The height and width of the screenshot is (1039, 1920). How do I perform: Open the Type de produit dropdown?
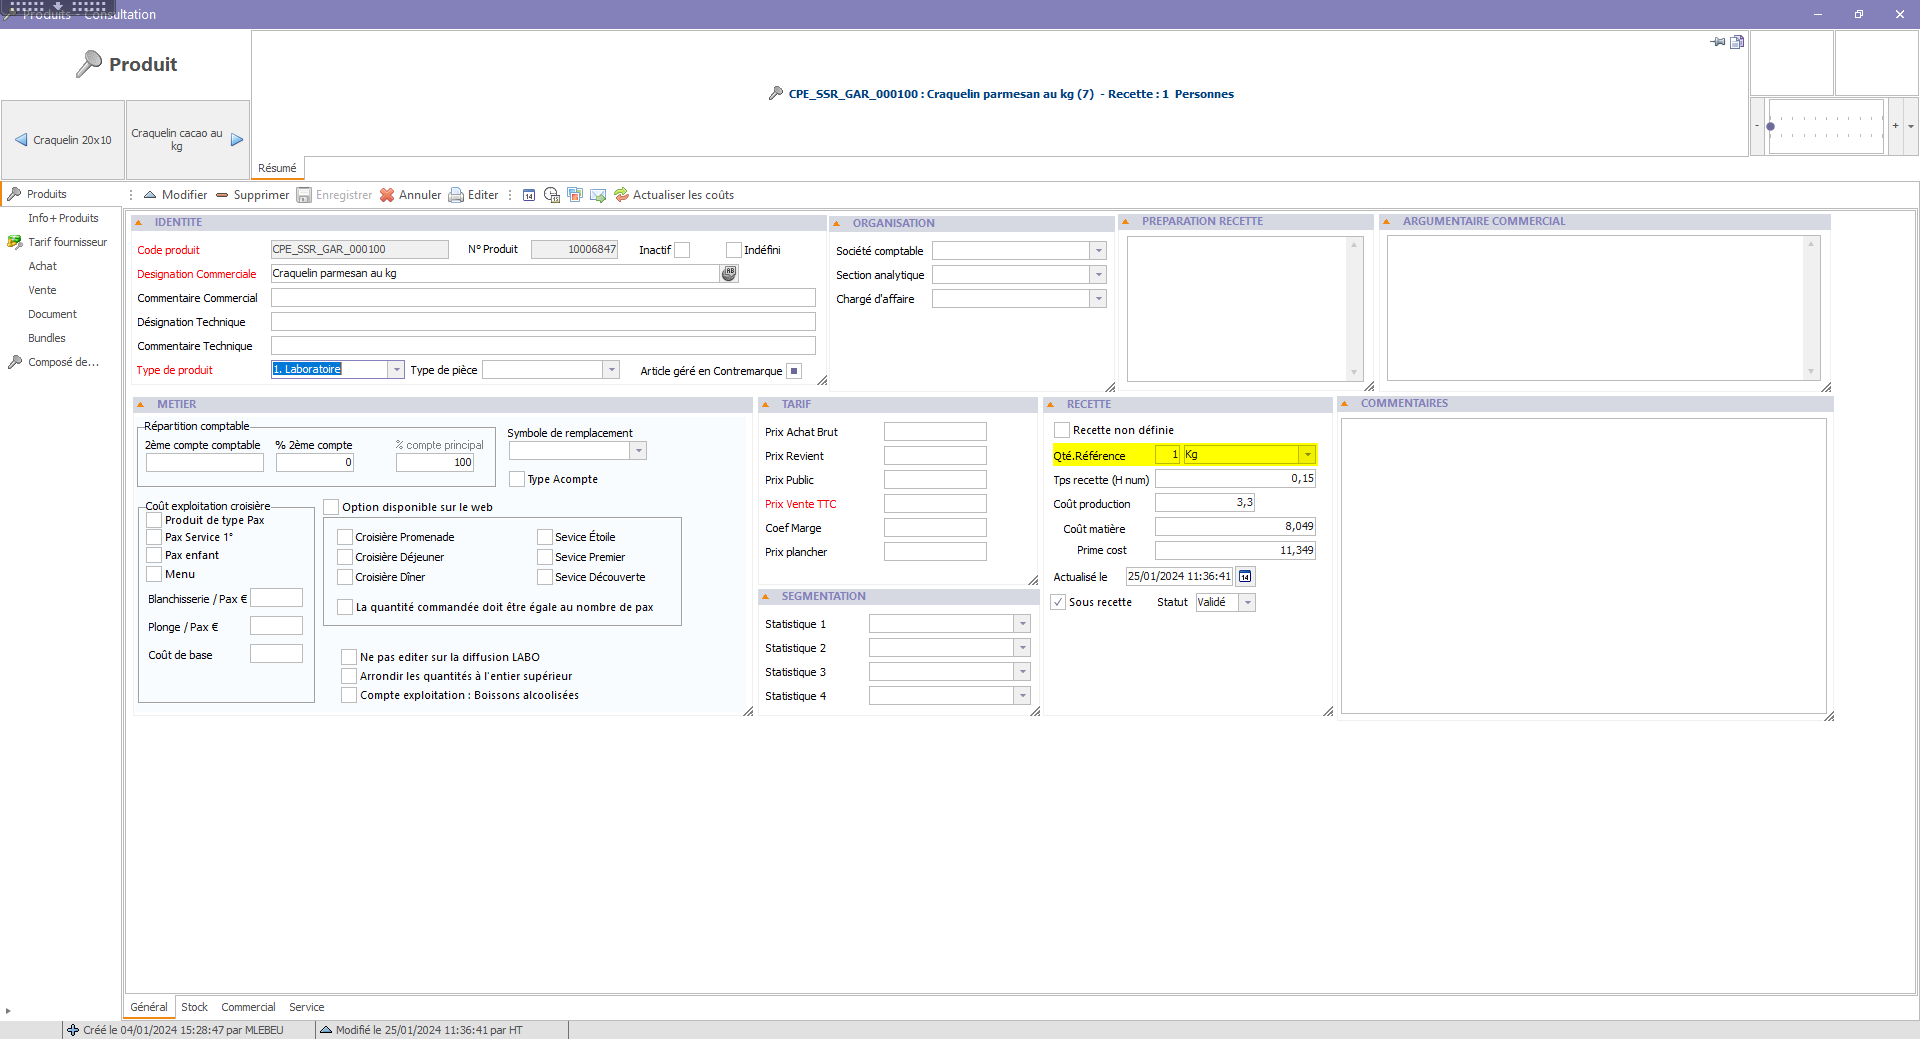(x=396, y=370)
